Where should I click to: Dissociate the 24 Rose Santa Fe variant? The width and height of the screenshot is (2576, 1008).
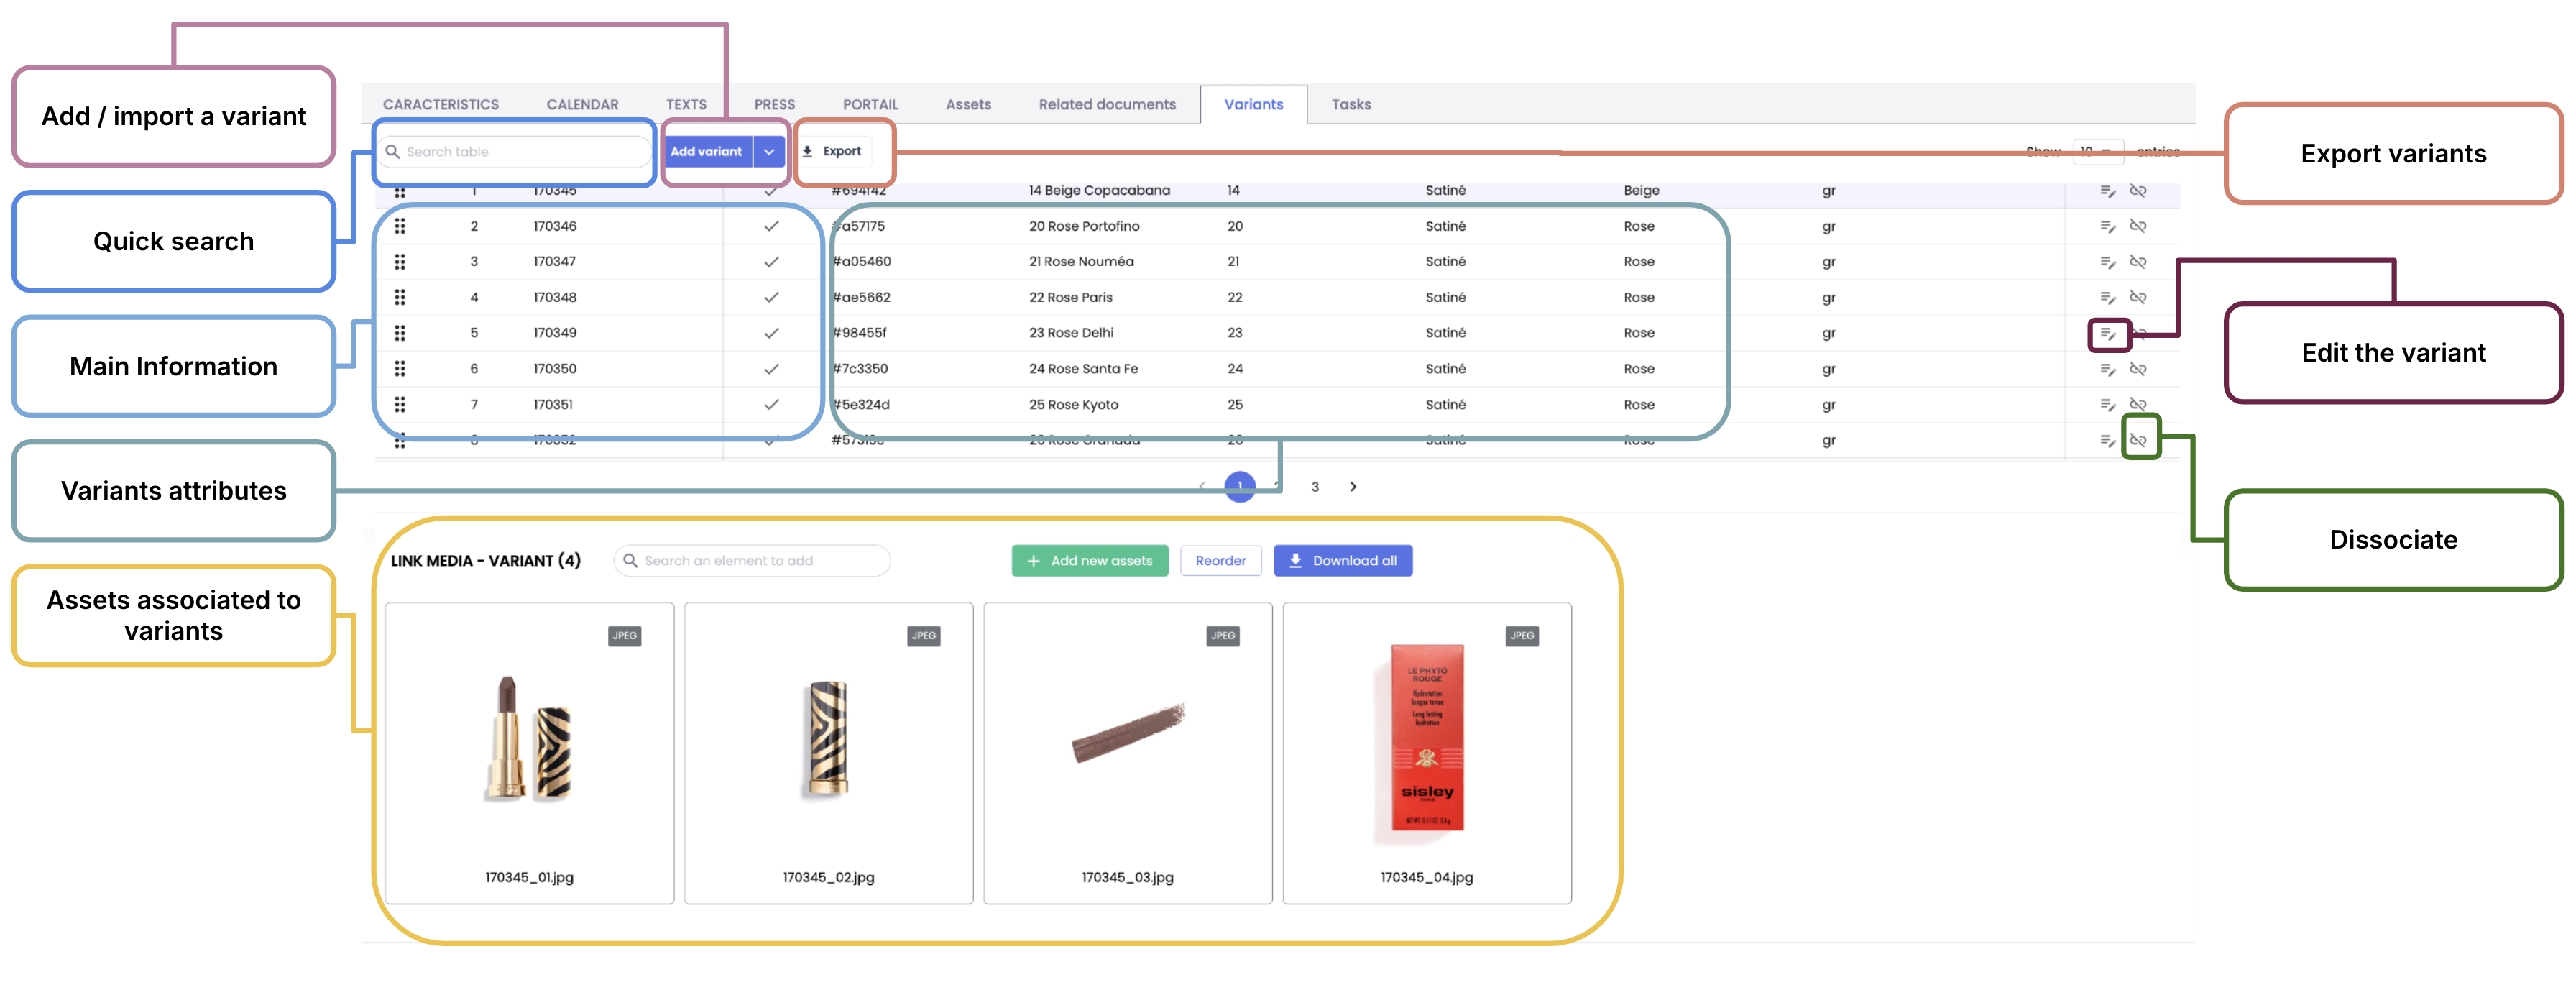click(2138, 370)
